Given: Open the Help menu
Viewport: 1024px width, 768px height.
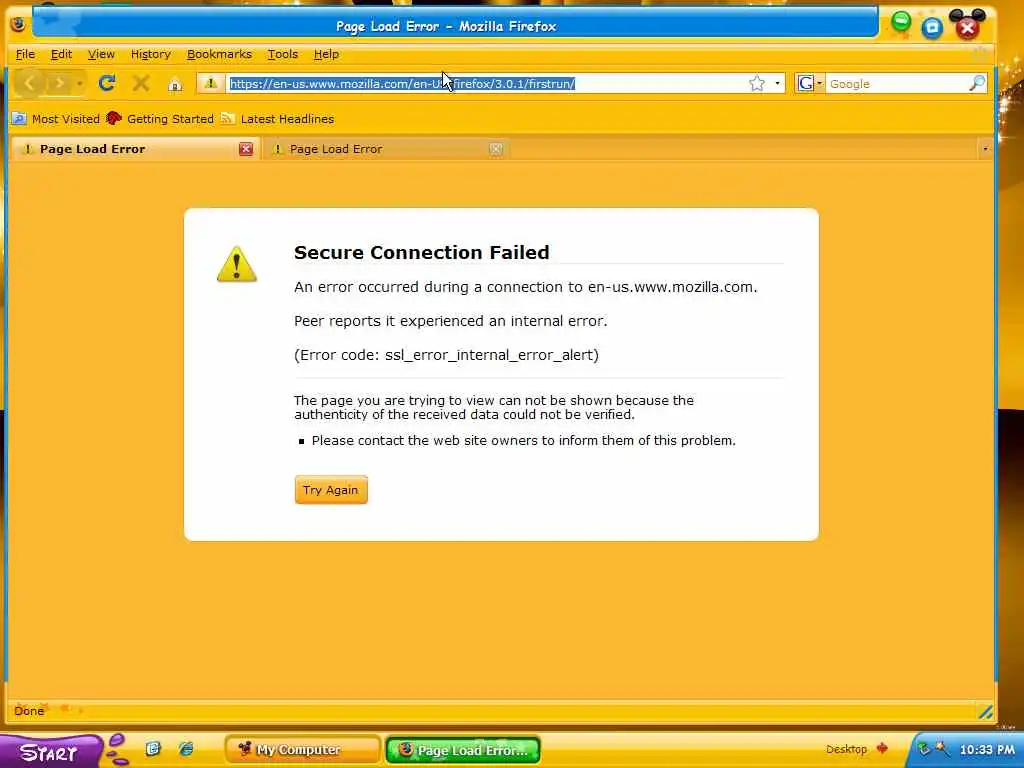Looking at the screenshot, I should coord(327,54).
